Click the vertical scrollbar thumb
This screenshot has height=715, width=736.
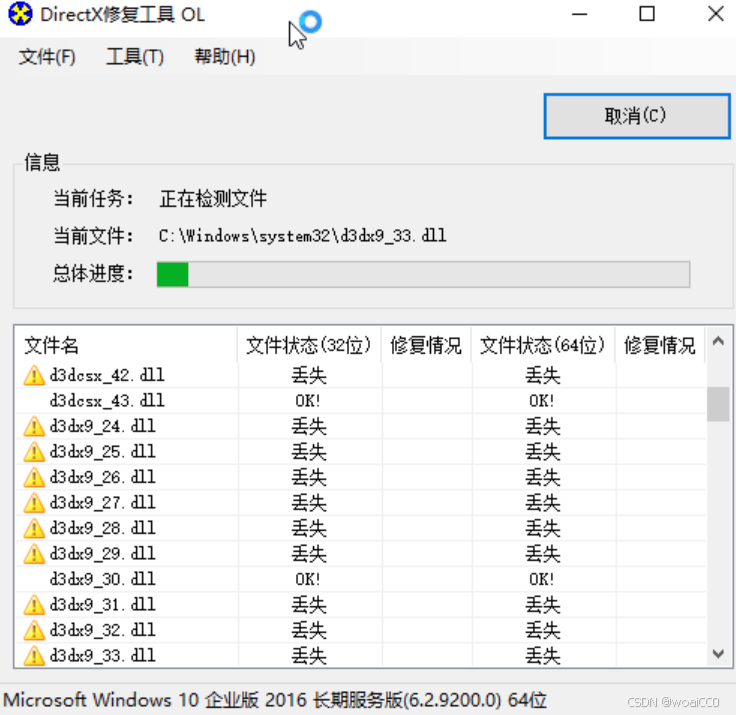718,404
